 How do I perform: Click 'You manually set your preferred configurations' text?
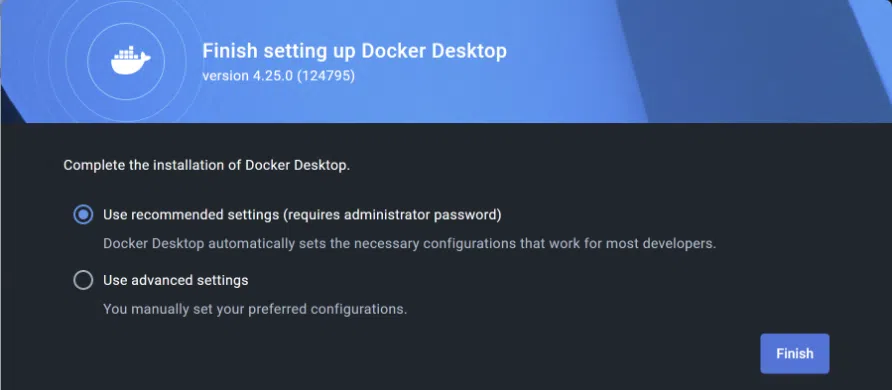[x=255, y=310]
